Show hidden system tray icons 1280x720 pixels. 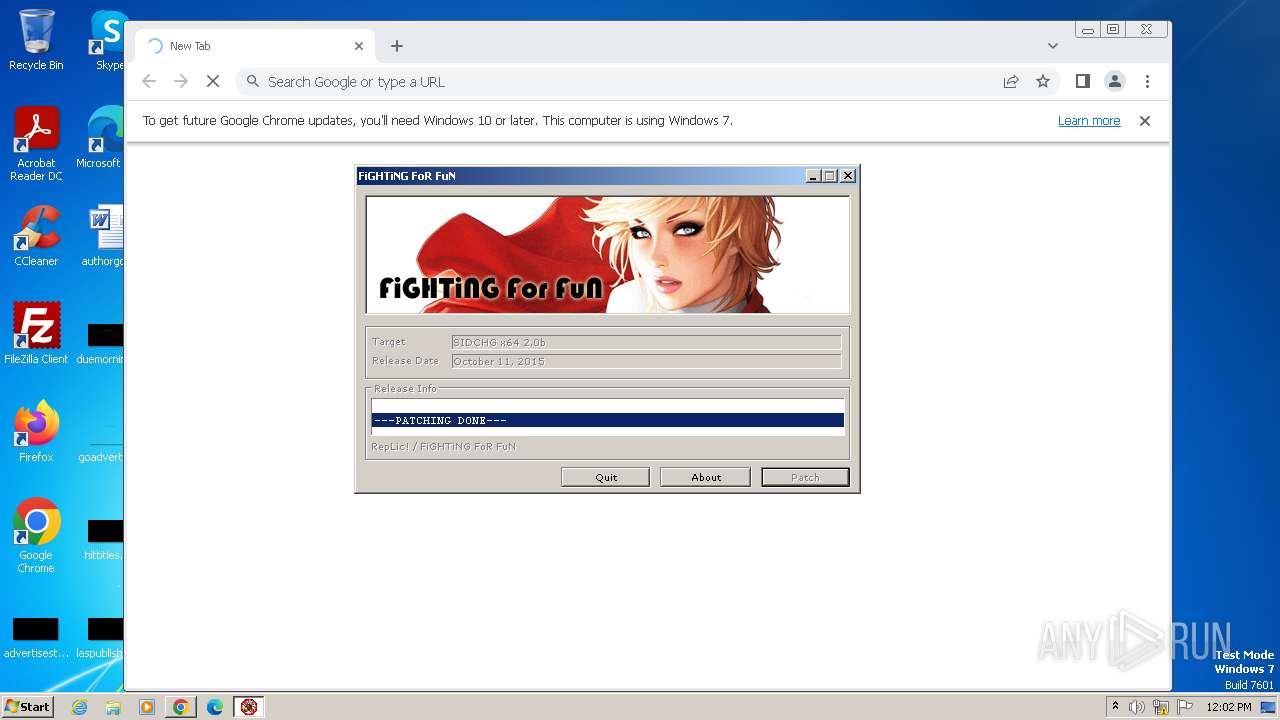point(1115,707)
